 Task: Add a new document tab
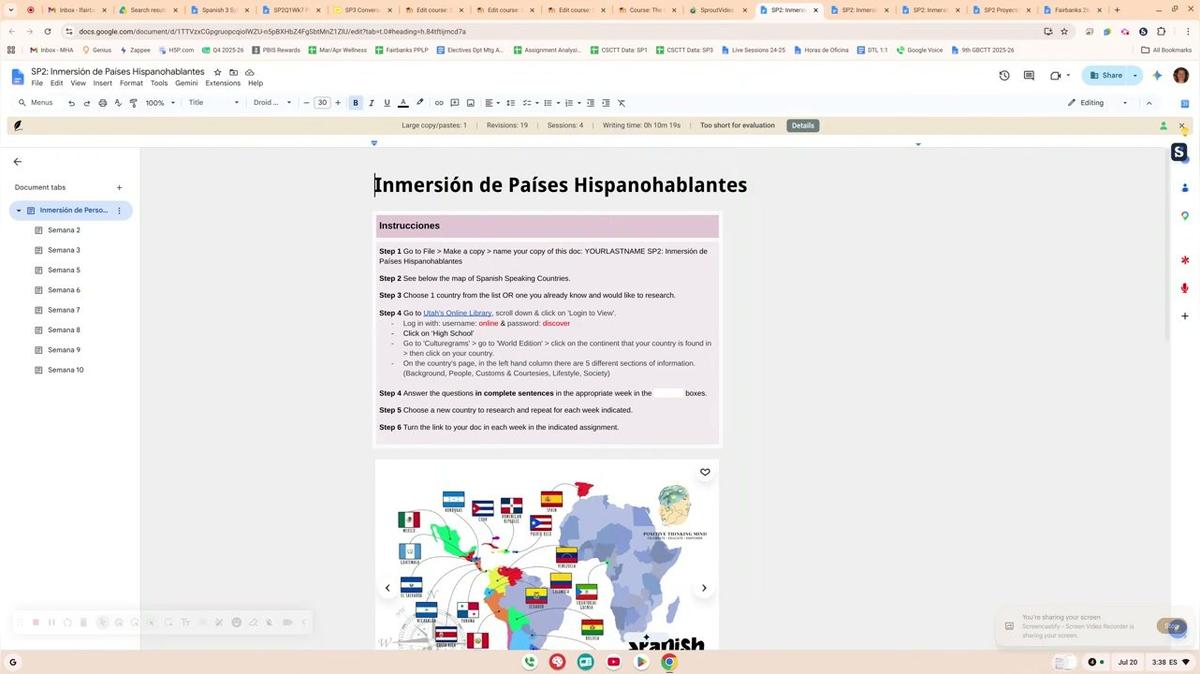pos(119,187)
